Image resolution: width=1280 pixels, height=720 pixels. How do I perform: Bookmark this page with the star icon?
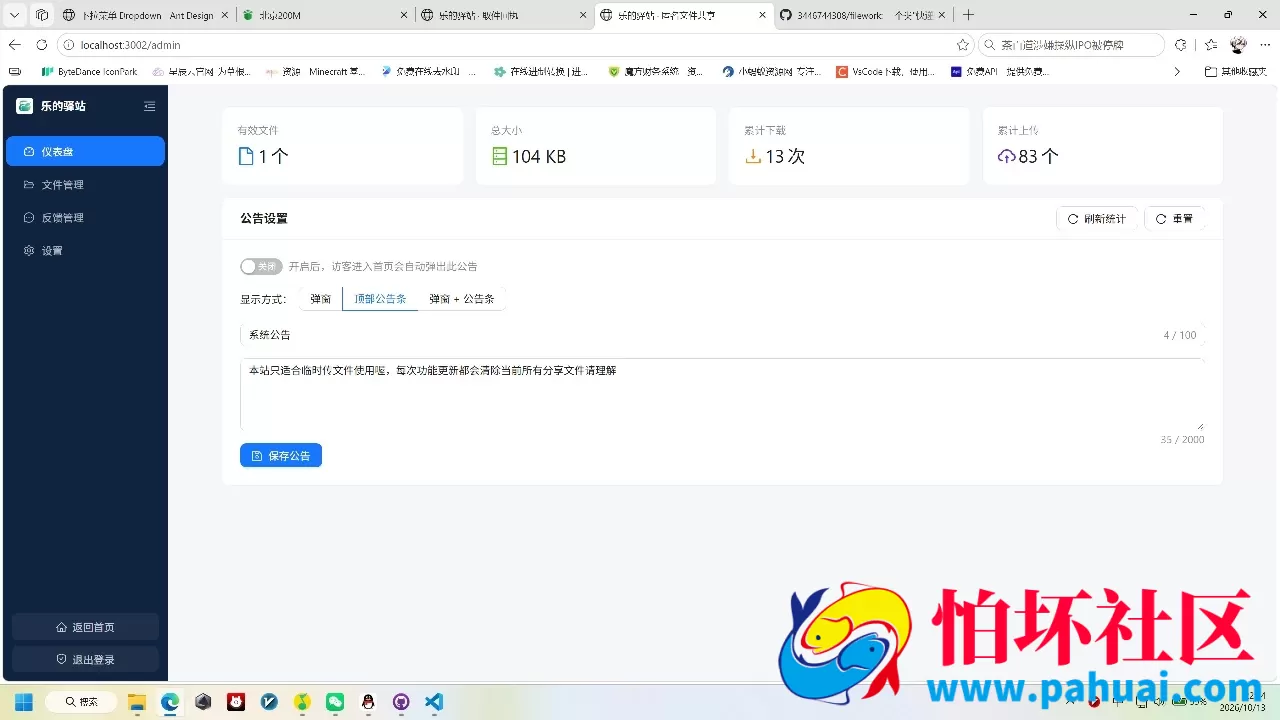(x=963, y=45)
